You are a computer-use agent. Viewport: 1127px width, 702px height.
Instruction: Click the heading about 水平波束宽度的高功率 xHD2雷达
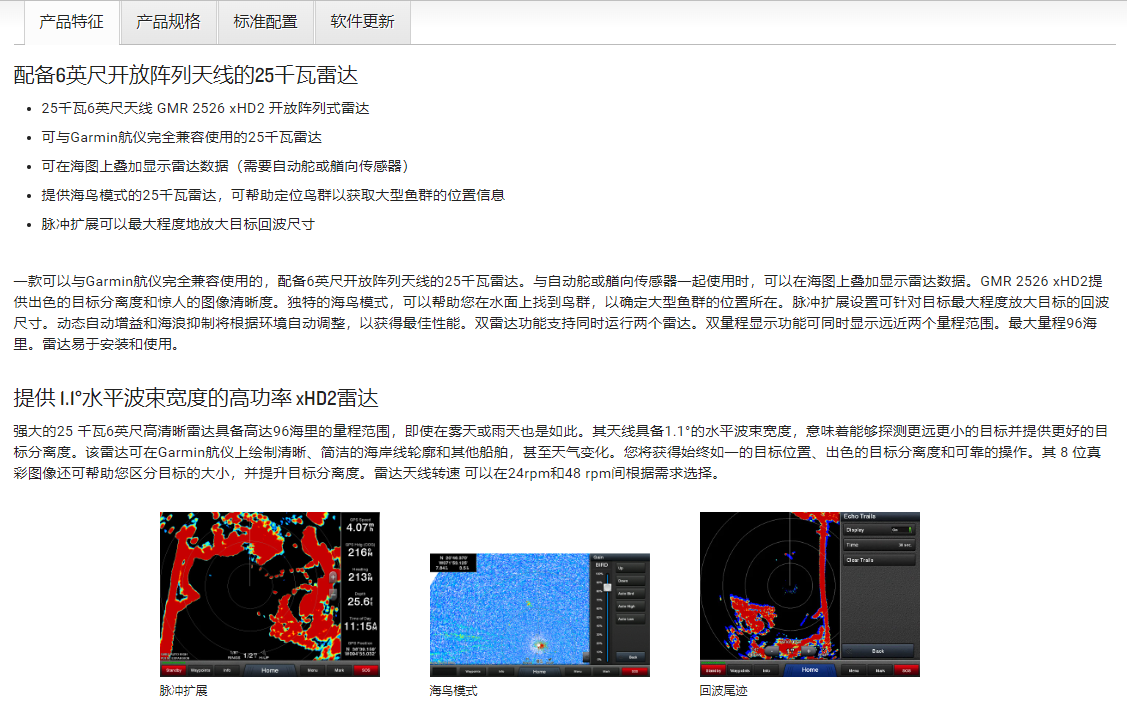[x=196, y=398]
